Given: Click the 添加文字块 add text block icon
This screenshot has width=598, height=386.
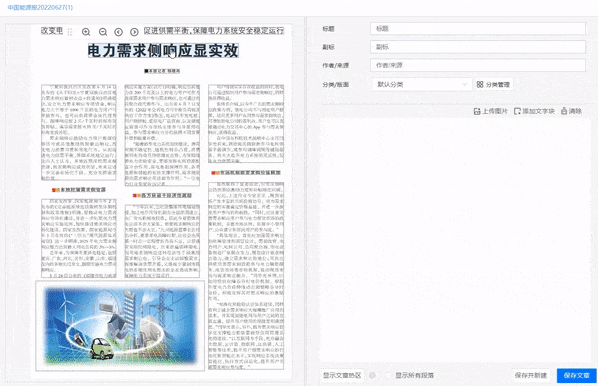Looking at the screenshot, I should pos(517,111).
